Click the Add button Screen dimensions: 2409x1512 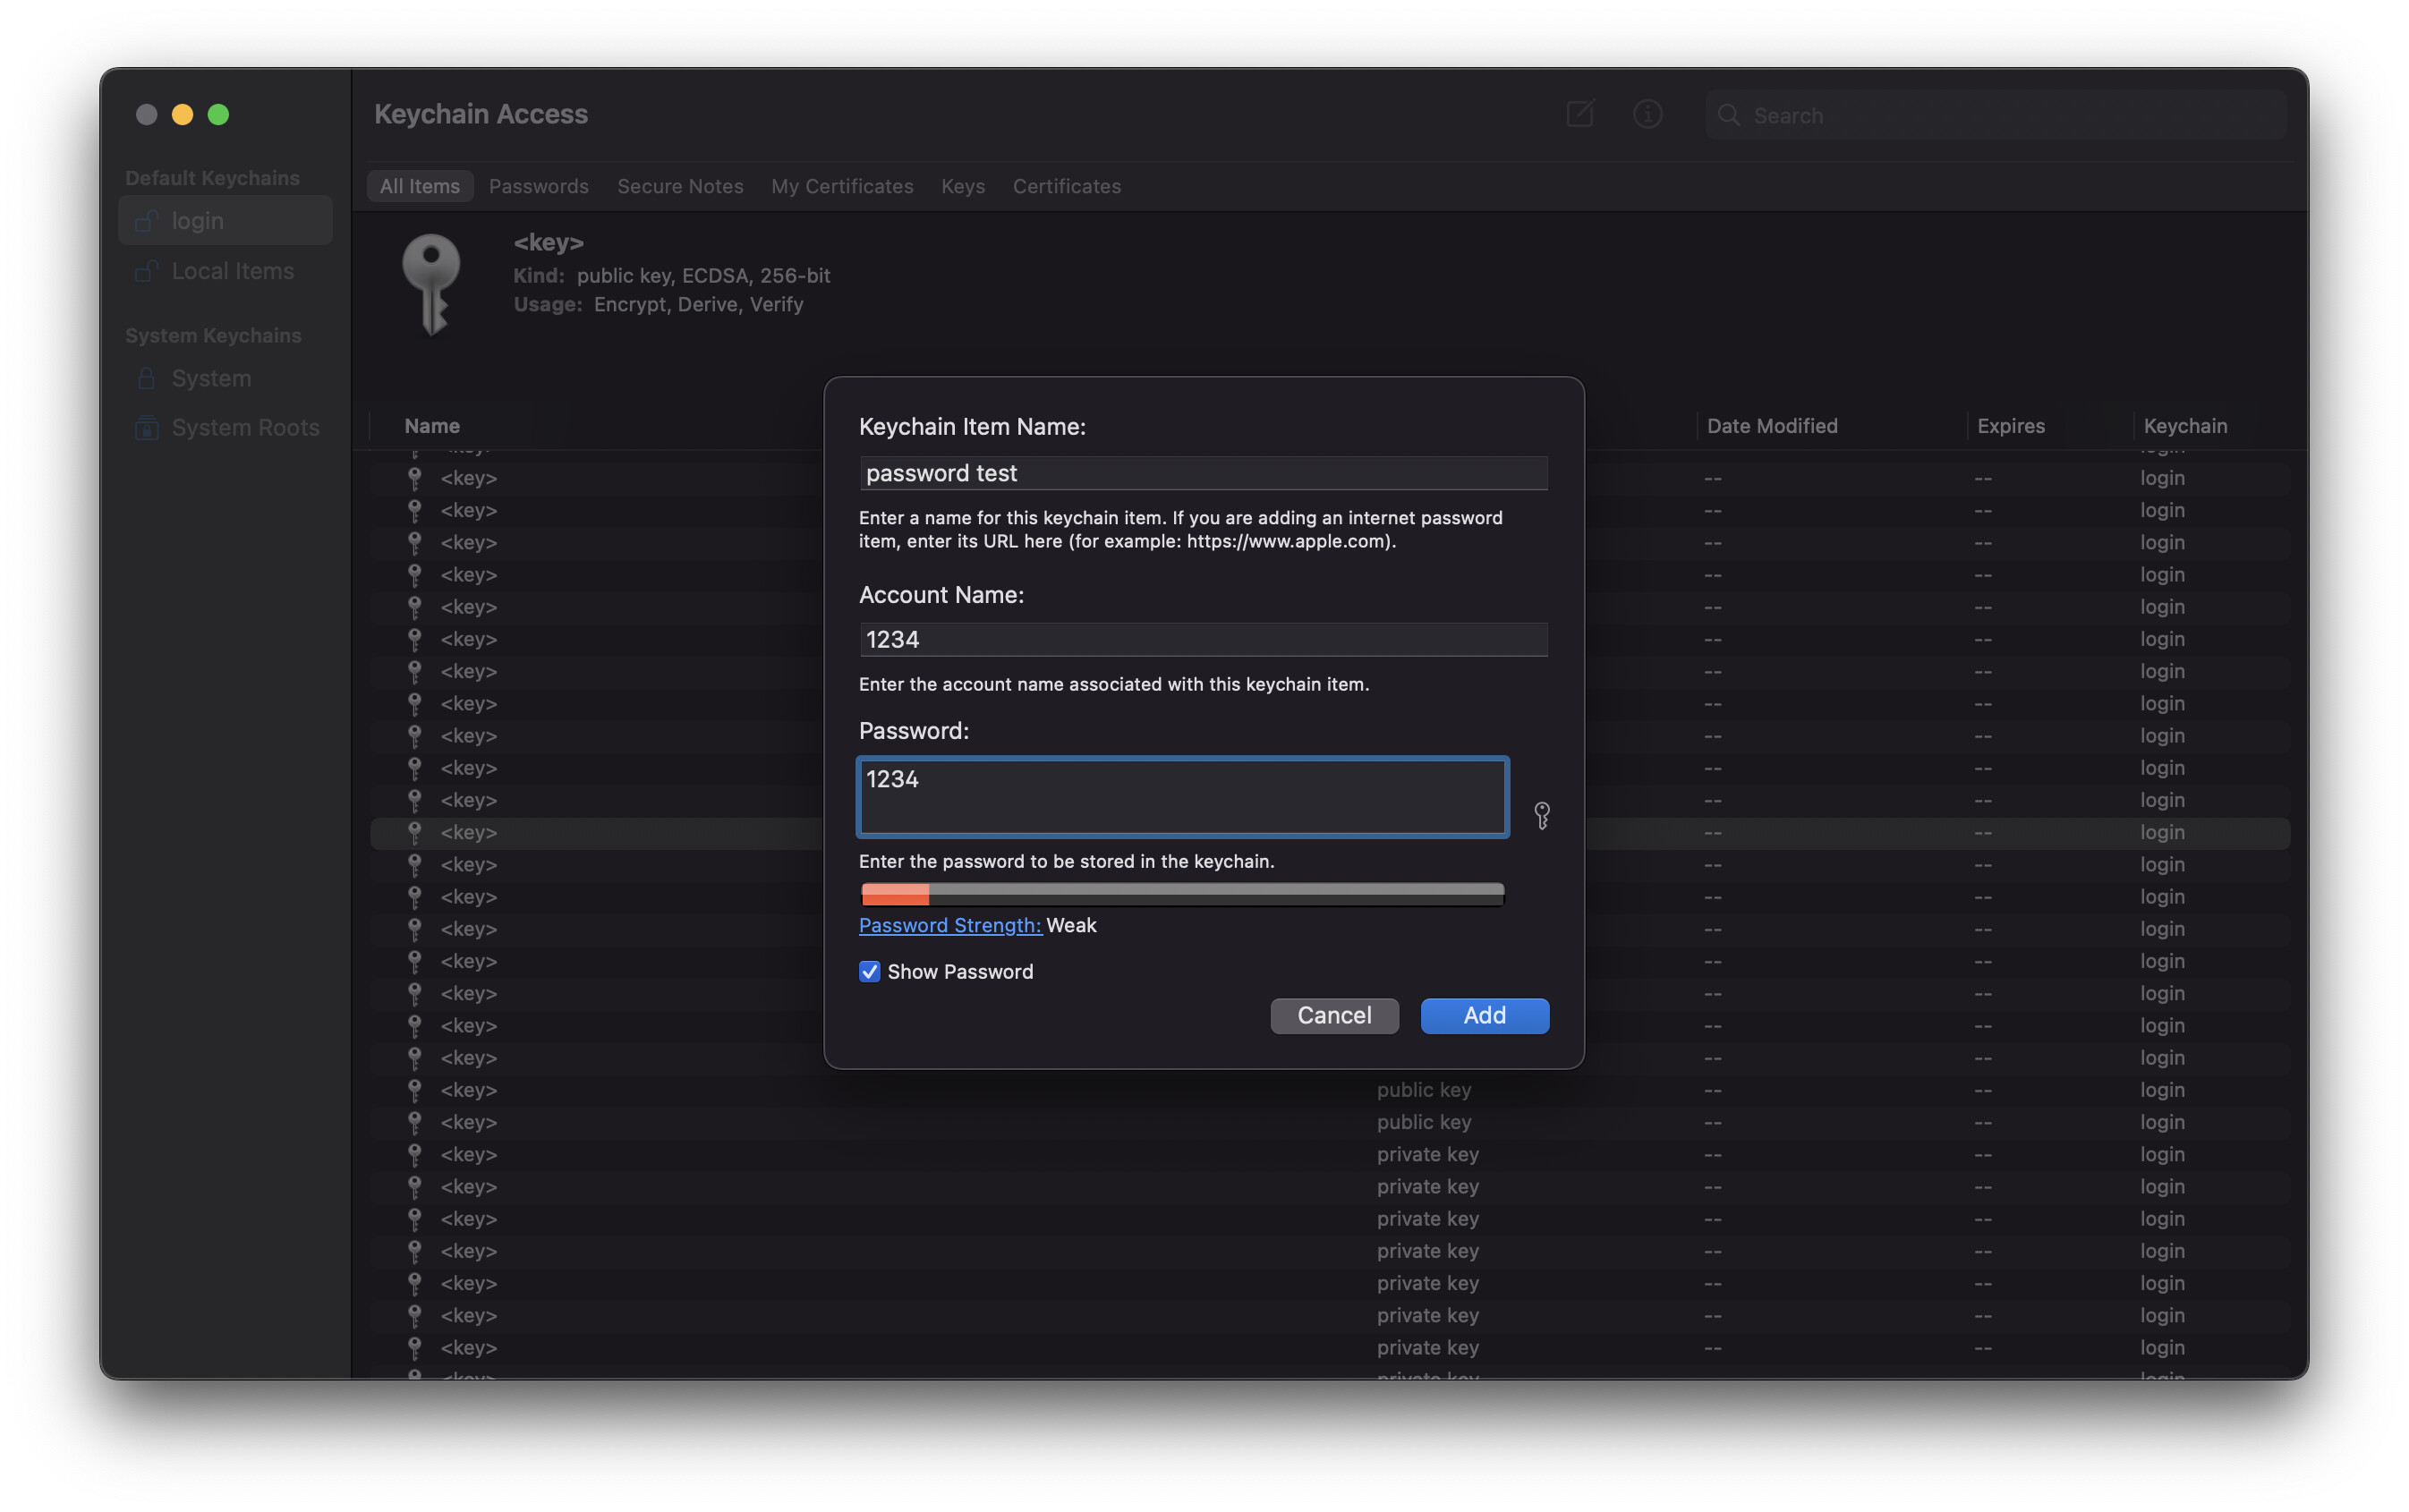point(1484,1015)
